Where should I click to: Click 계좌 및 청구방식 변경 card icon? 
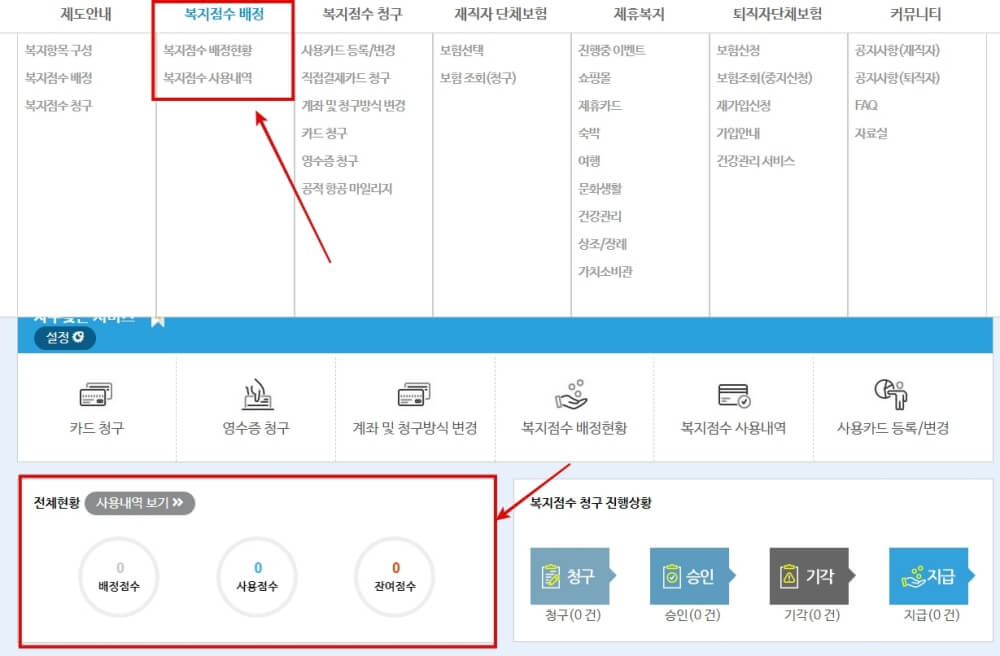(414, 394)
